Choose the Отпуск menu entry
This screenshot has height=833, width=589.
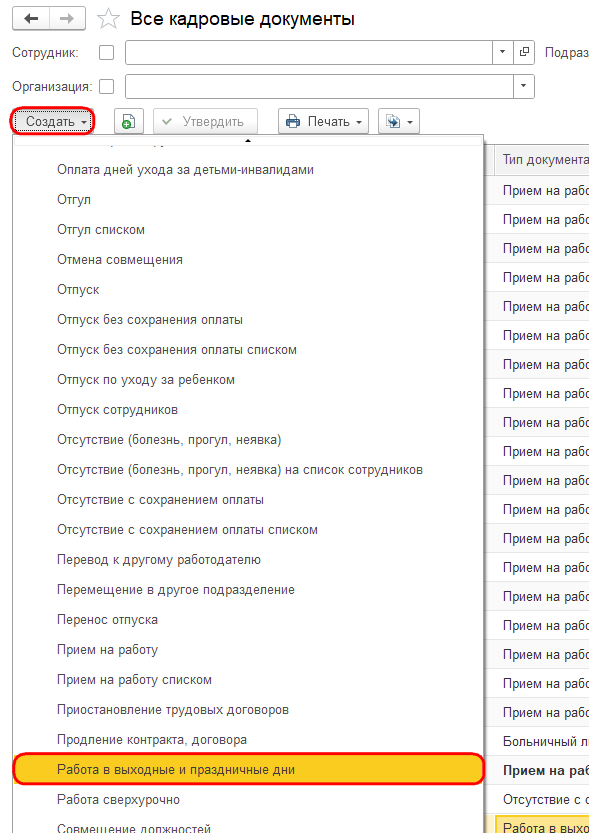[248, 290]
